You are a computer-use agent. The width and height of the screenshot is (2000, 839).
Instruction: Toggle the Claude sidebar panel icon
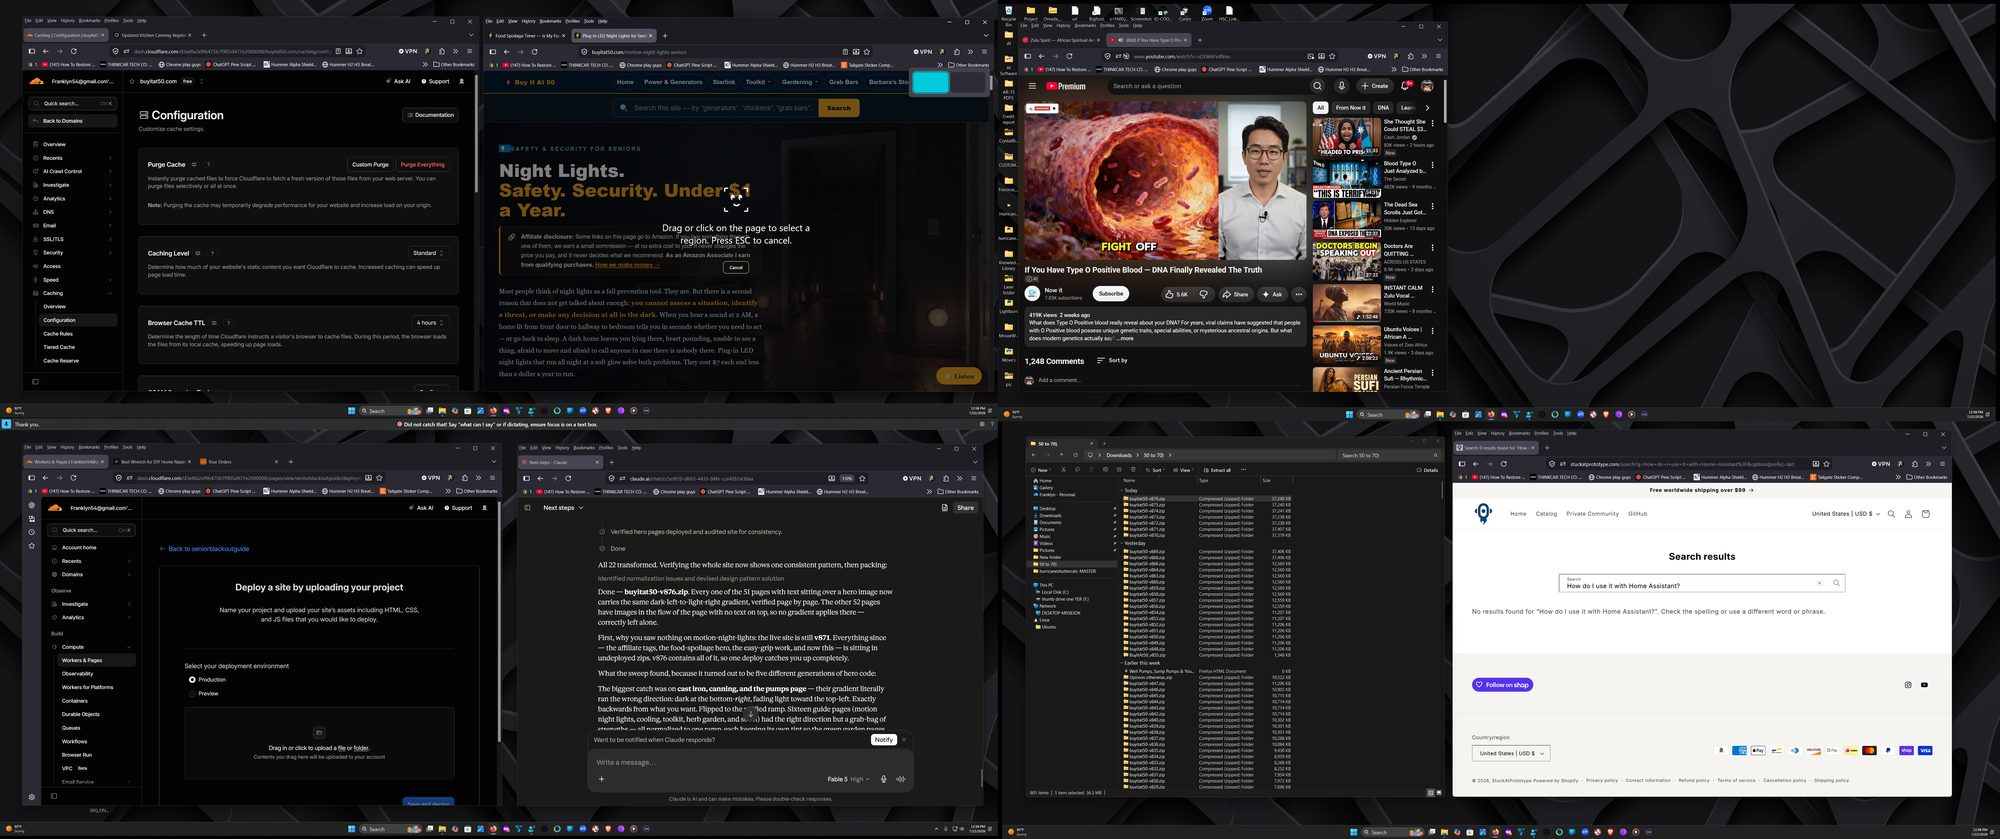(x=527, y=508)
